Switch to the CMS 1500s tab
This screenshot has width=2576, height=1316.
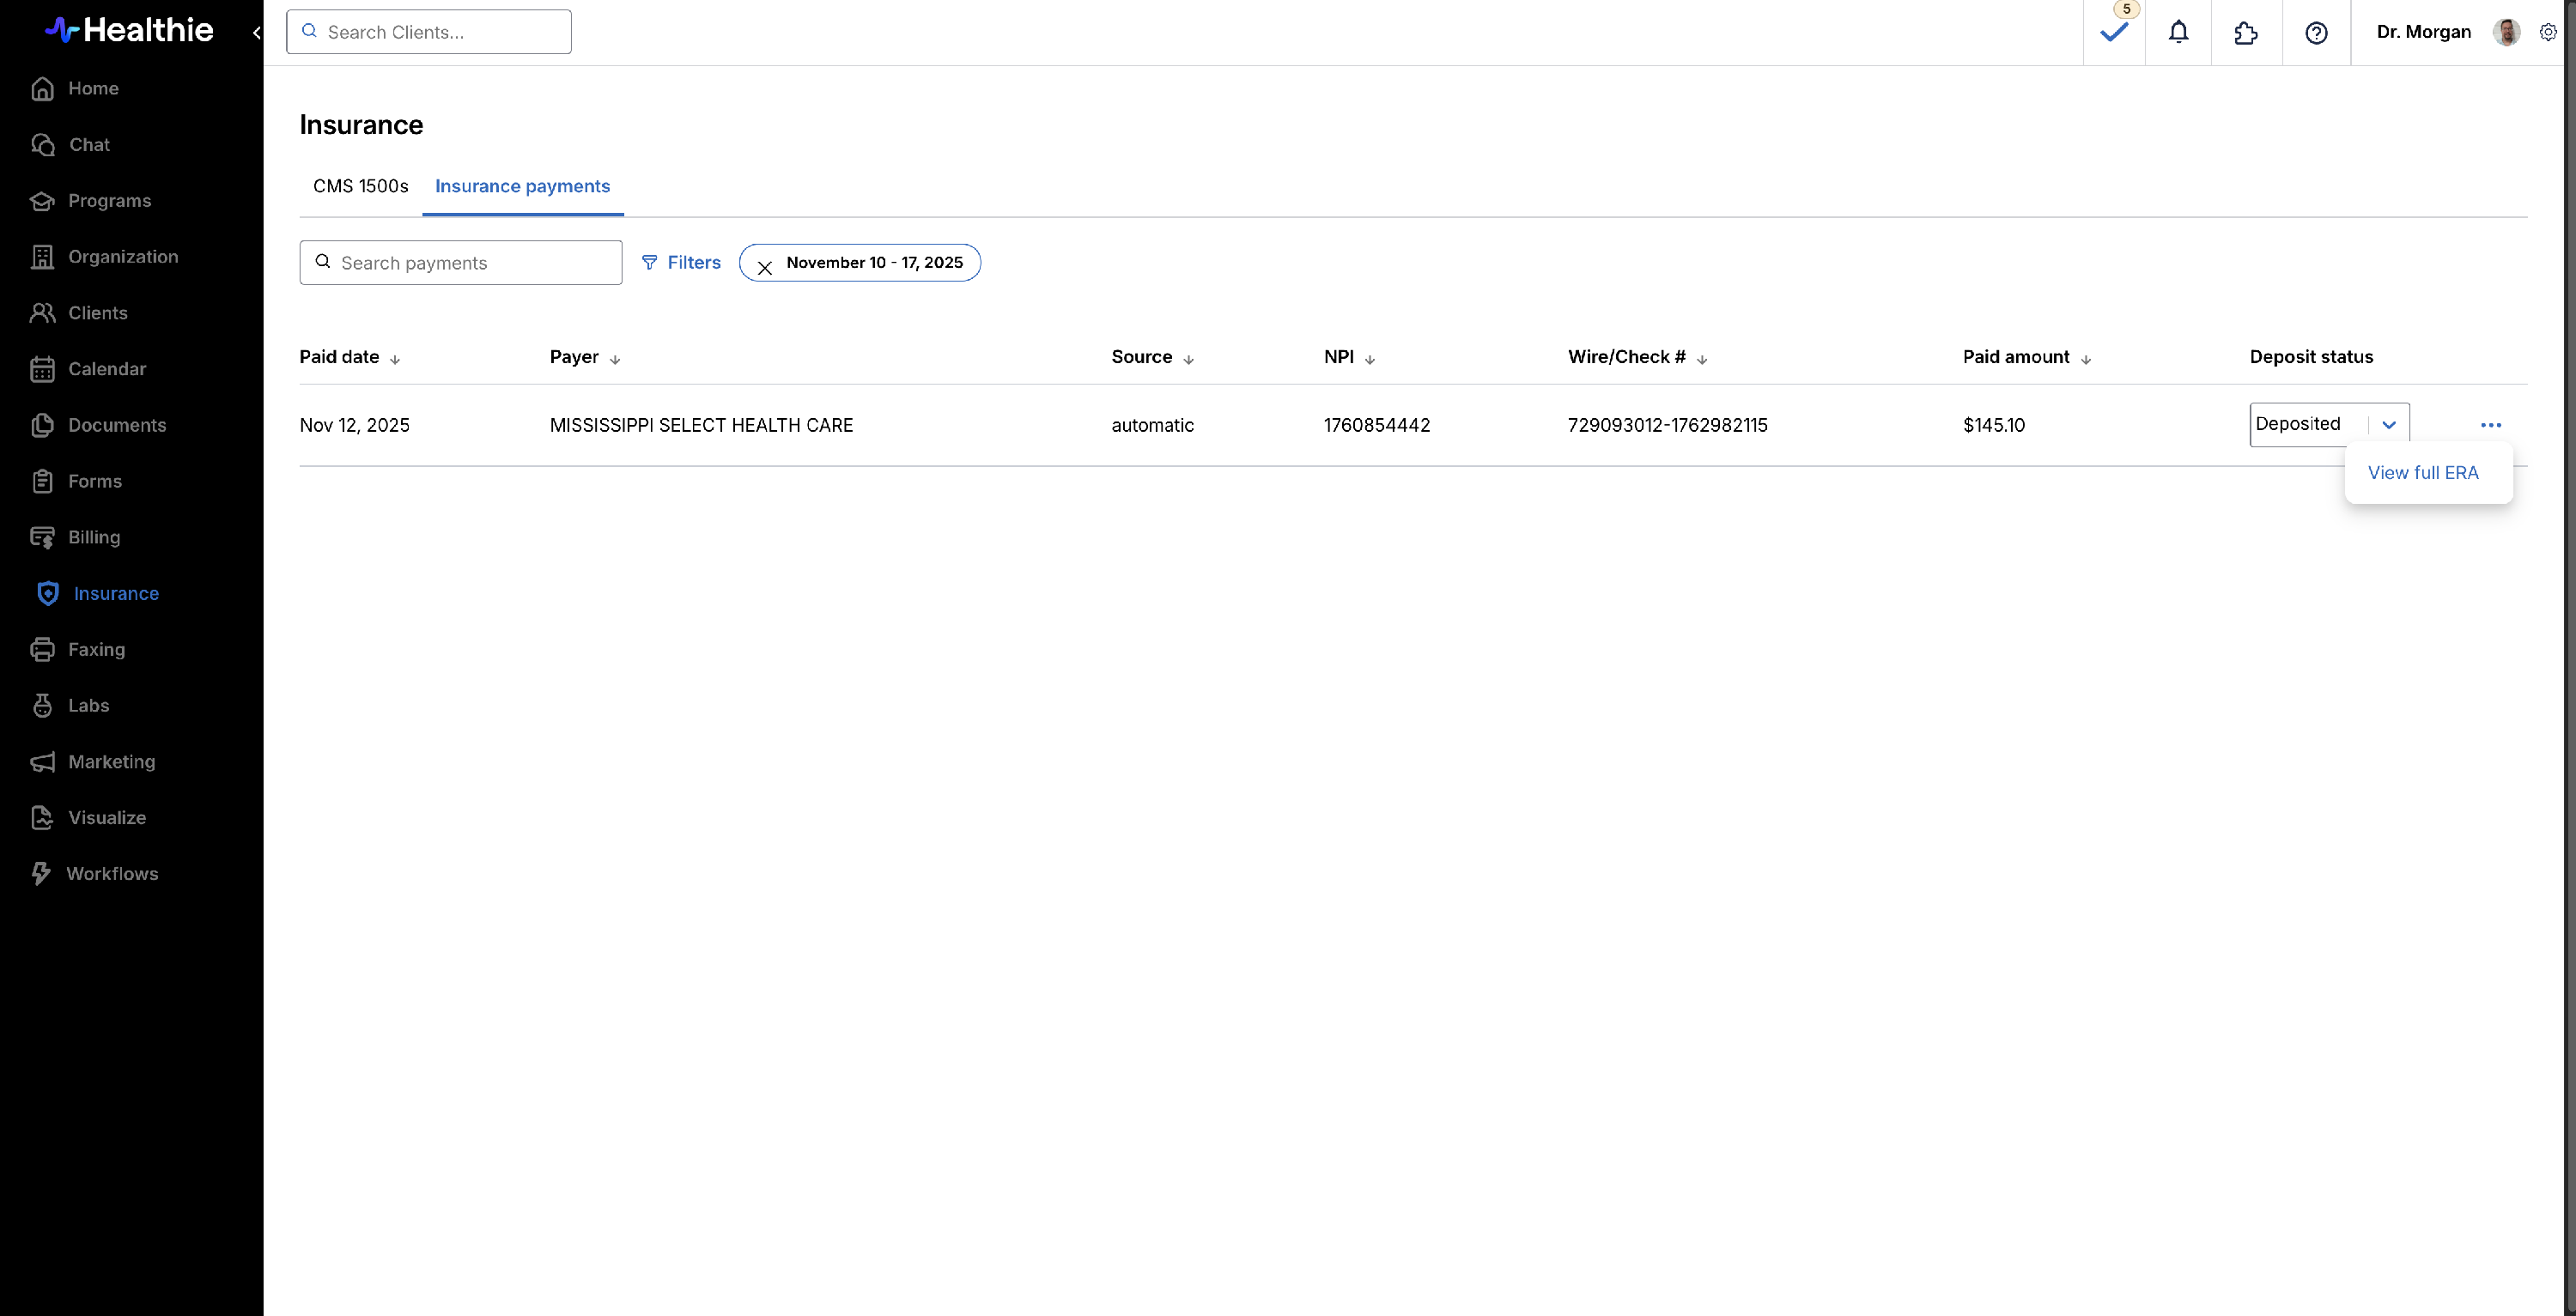click(x=360, y=186)
